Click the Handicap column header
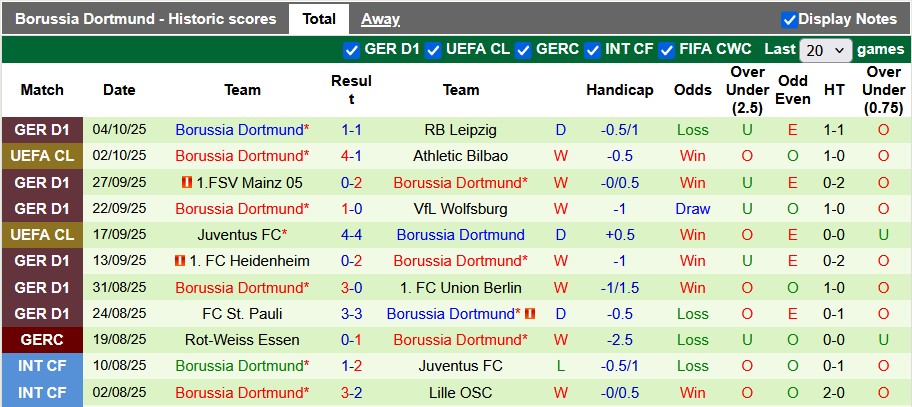The height and width of the screenshot is (407, 912). [619, 90]
